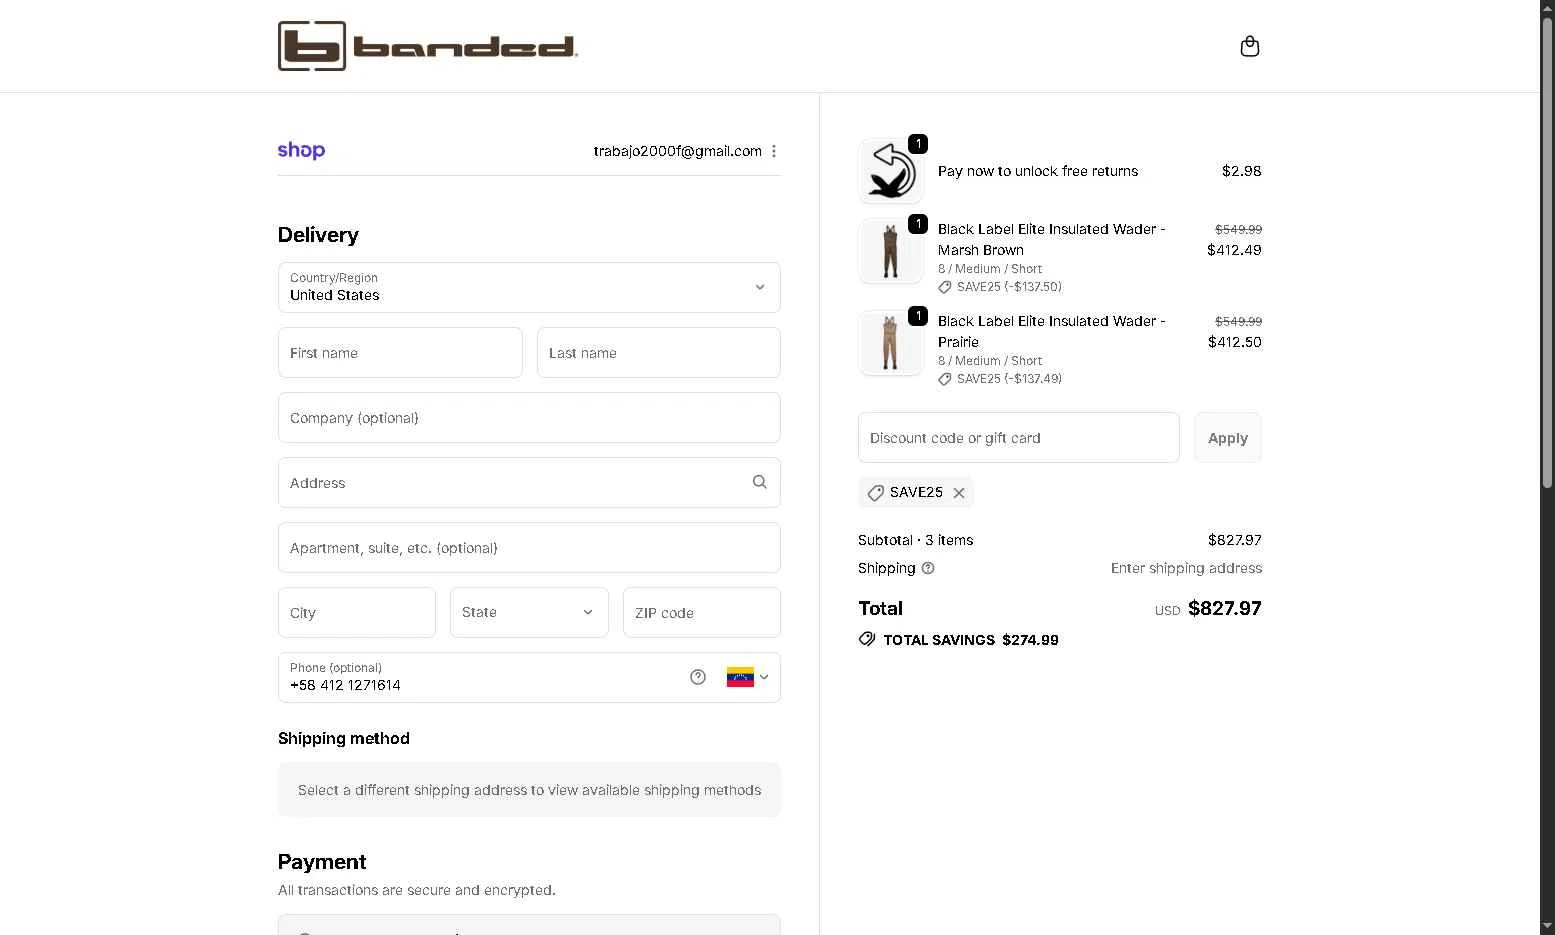Click 'Enter shipping address' text
Screen dimensions: 1555x935
click(x=1186, y=568)
